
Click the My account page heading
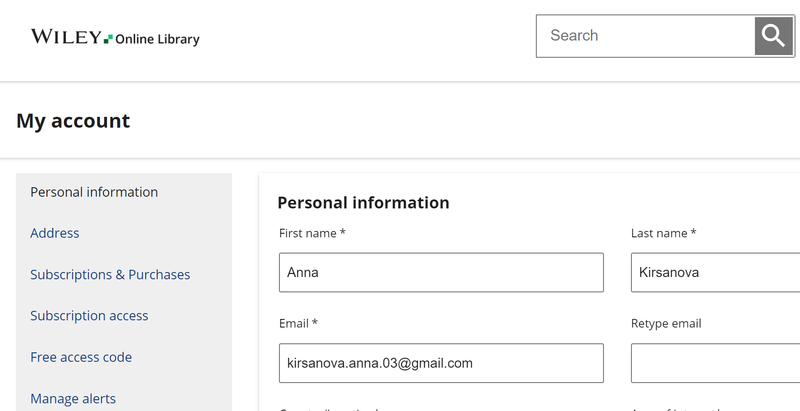[x=73, y=121]
